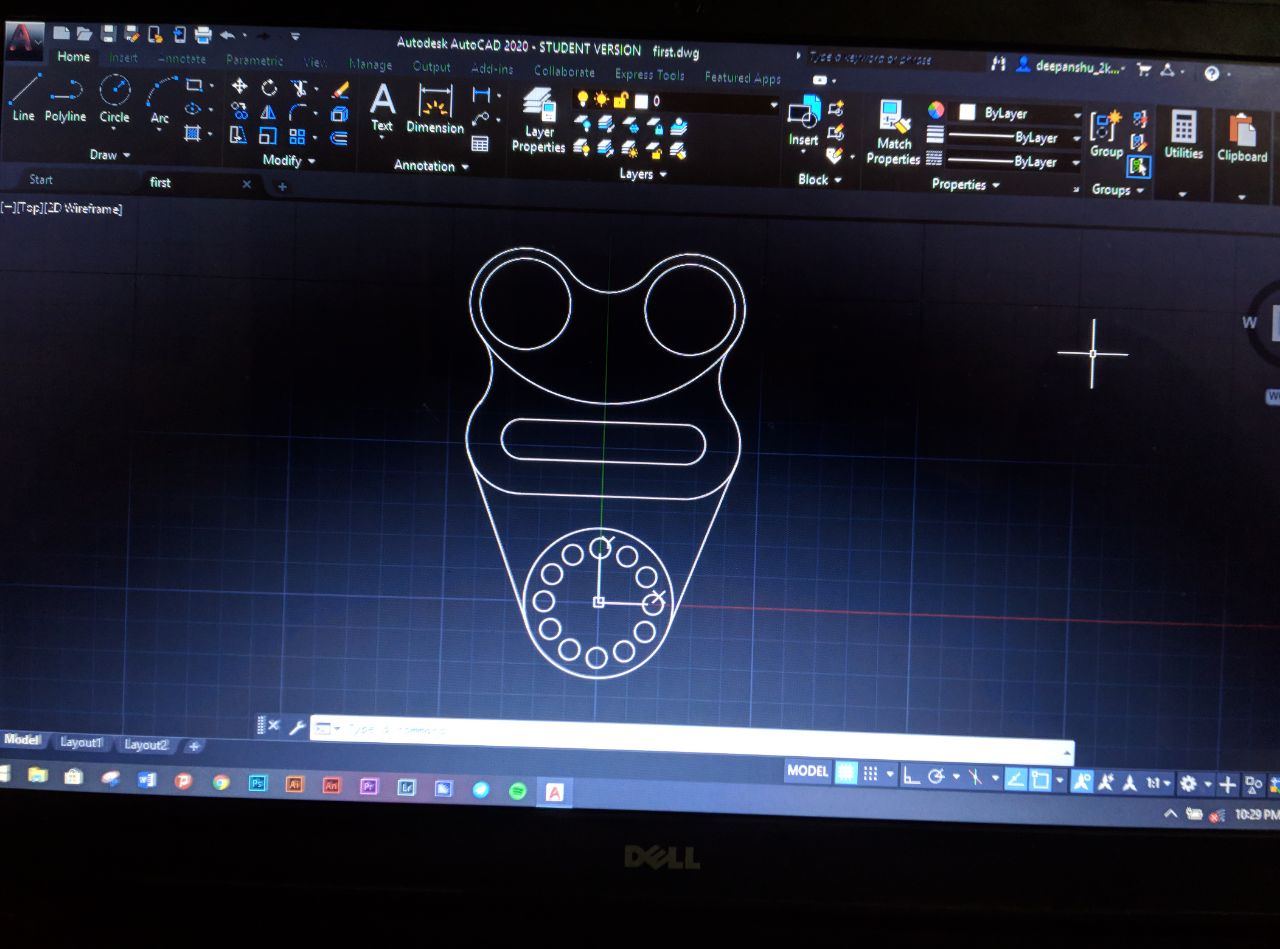
Task: Expand the Draw panel
Action: coord(110,154)
